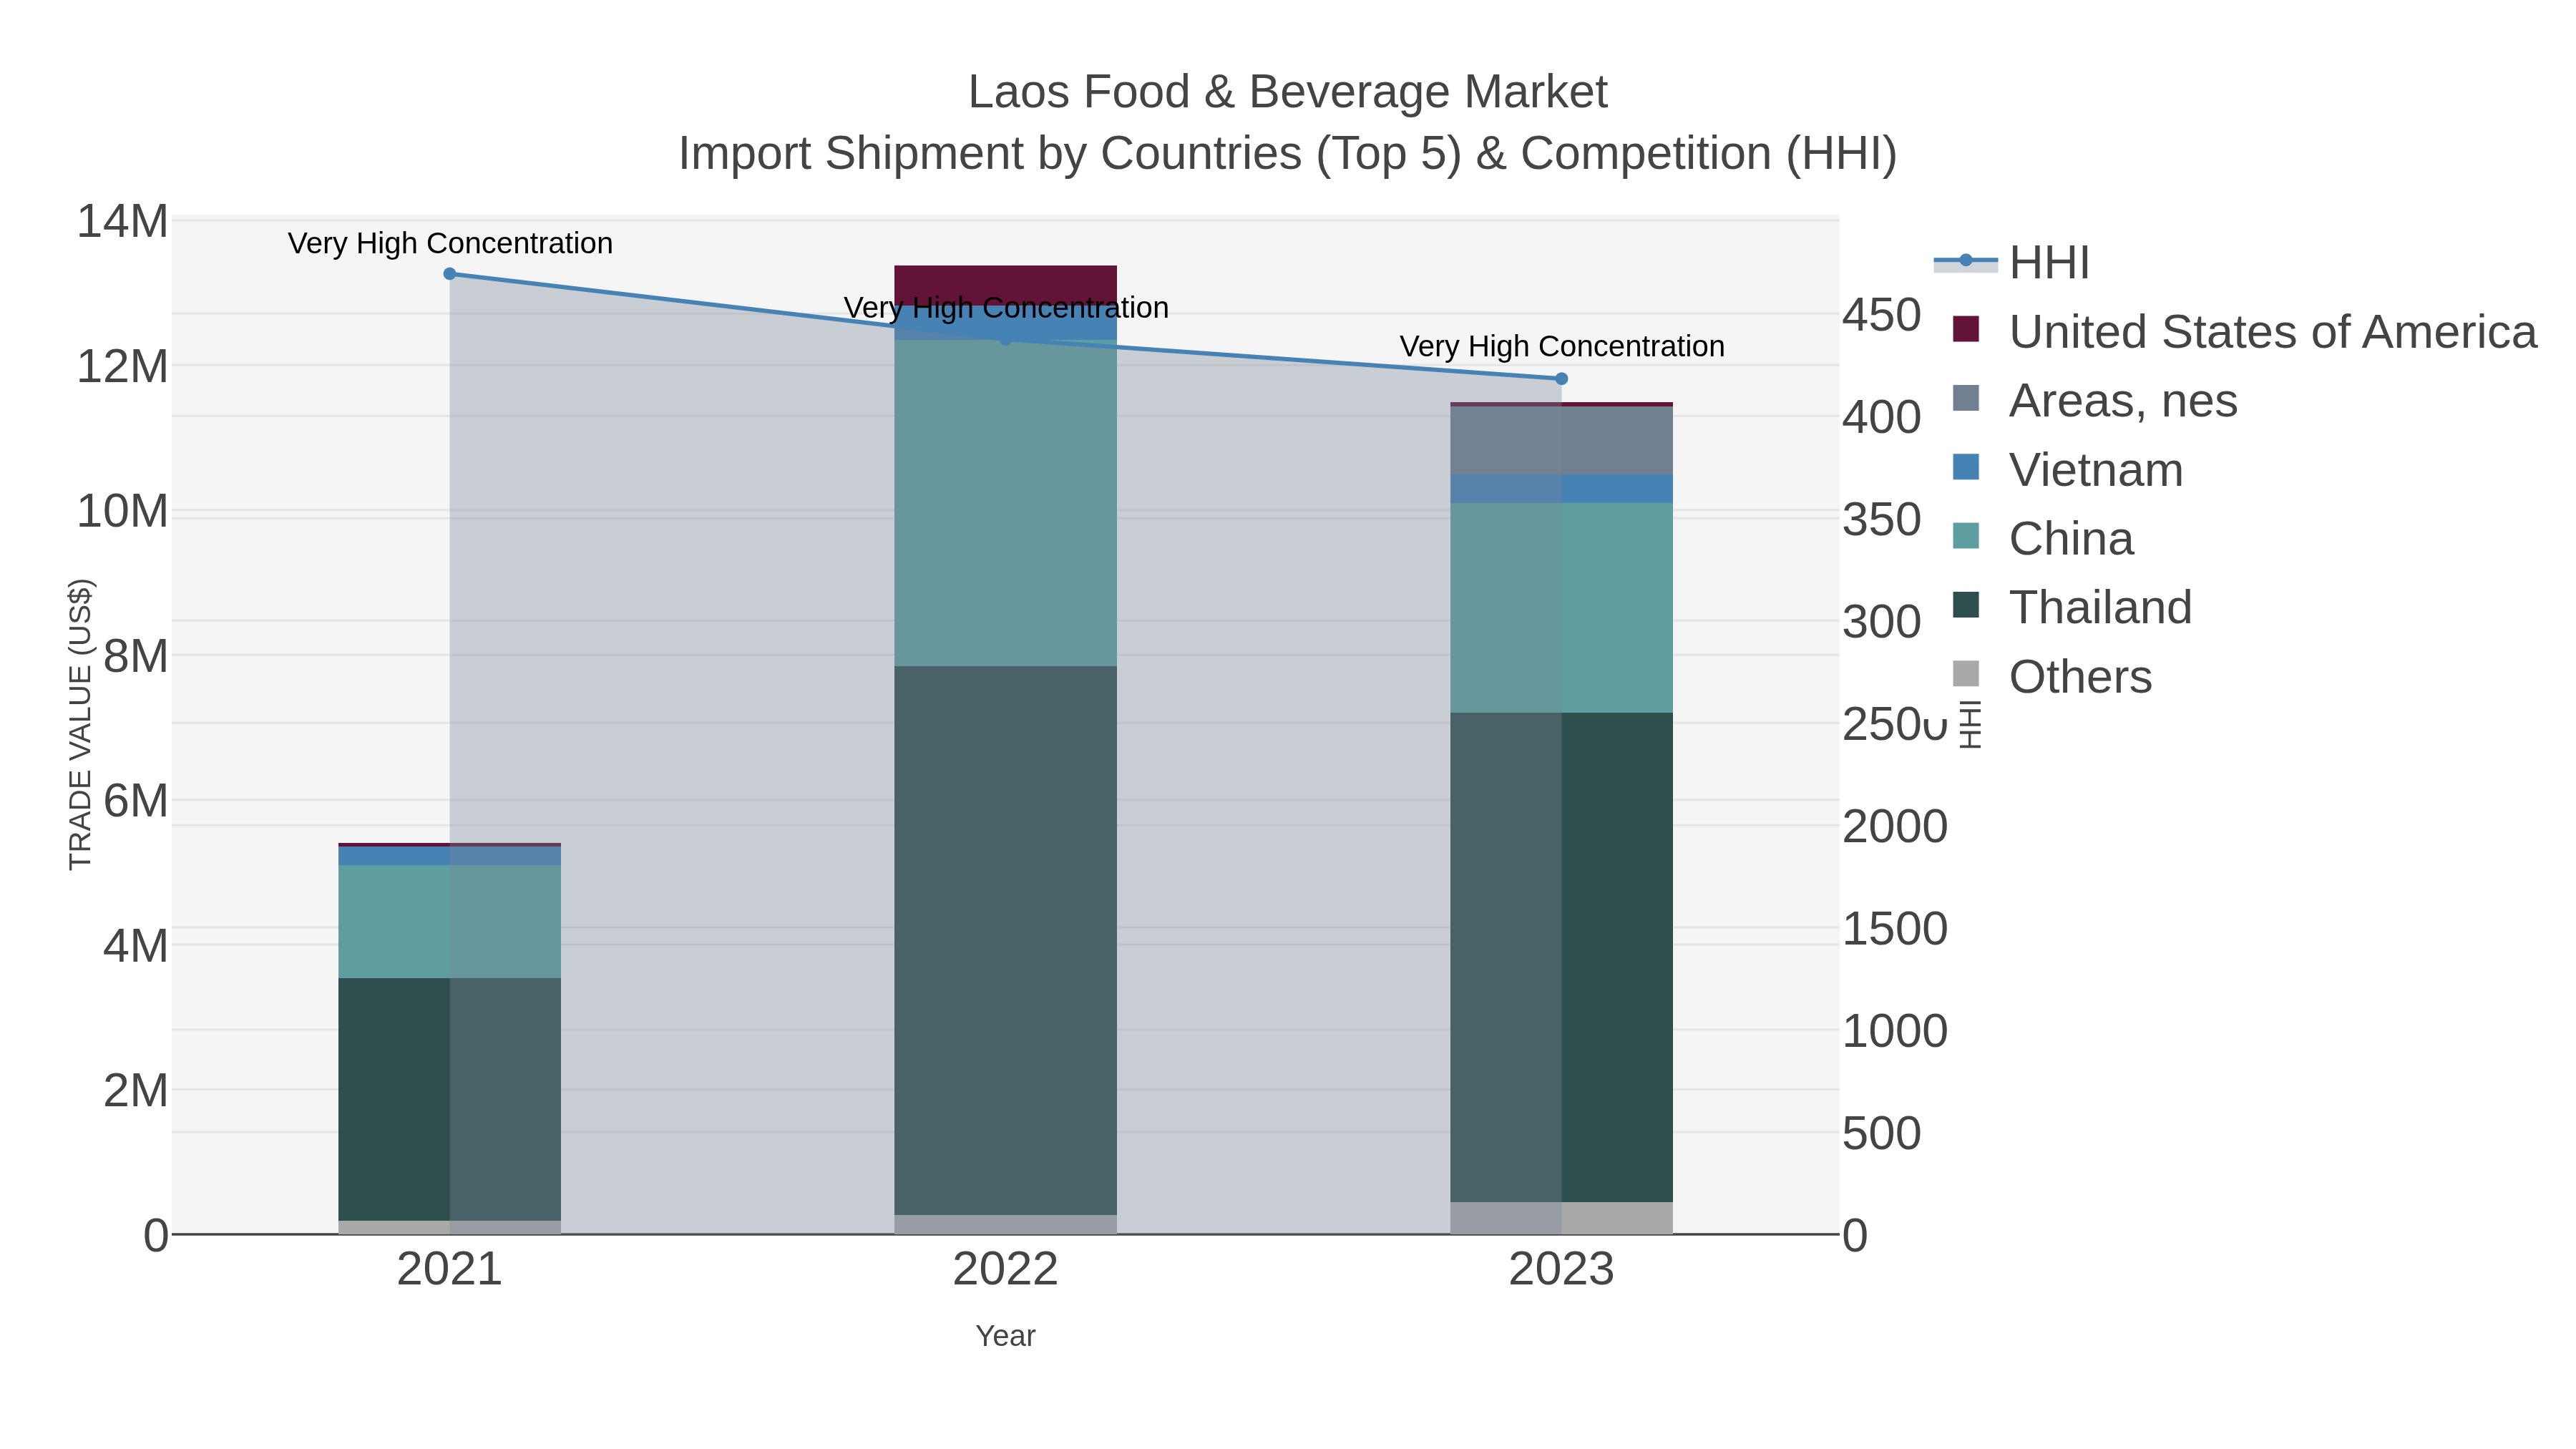Click the 2000 HHI axis tick label
This screenshot has height=1449, width=2576.
click(1895, 827)
